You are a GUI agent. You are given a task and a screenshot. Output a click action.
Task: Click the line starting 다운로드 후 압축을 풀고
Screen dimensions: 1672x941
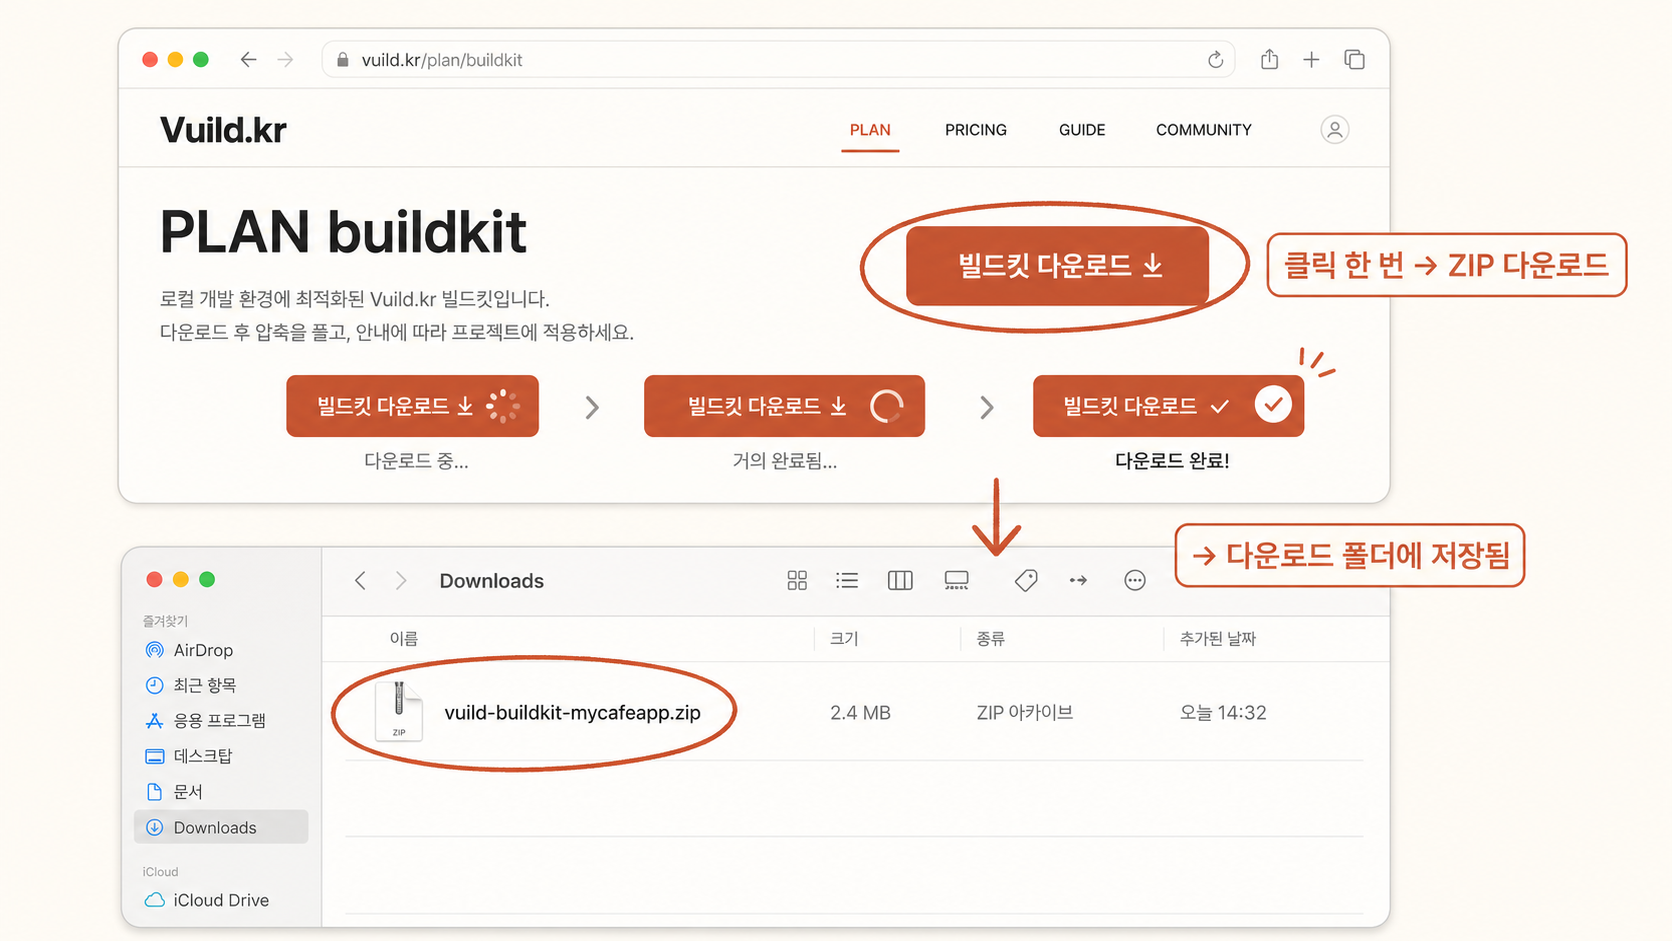[397, 332]
